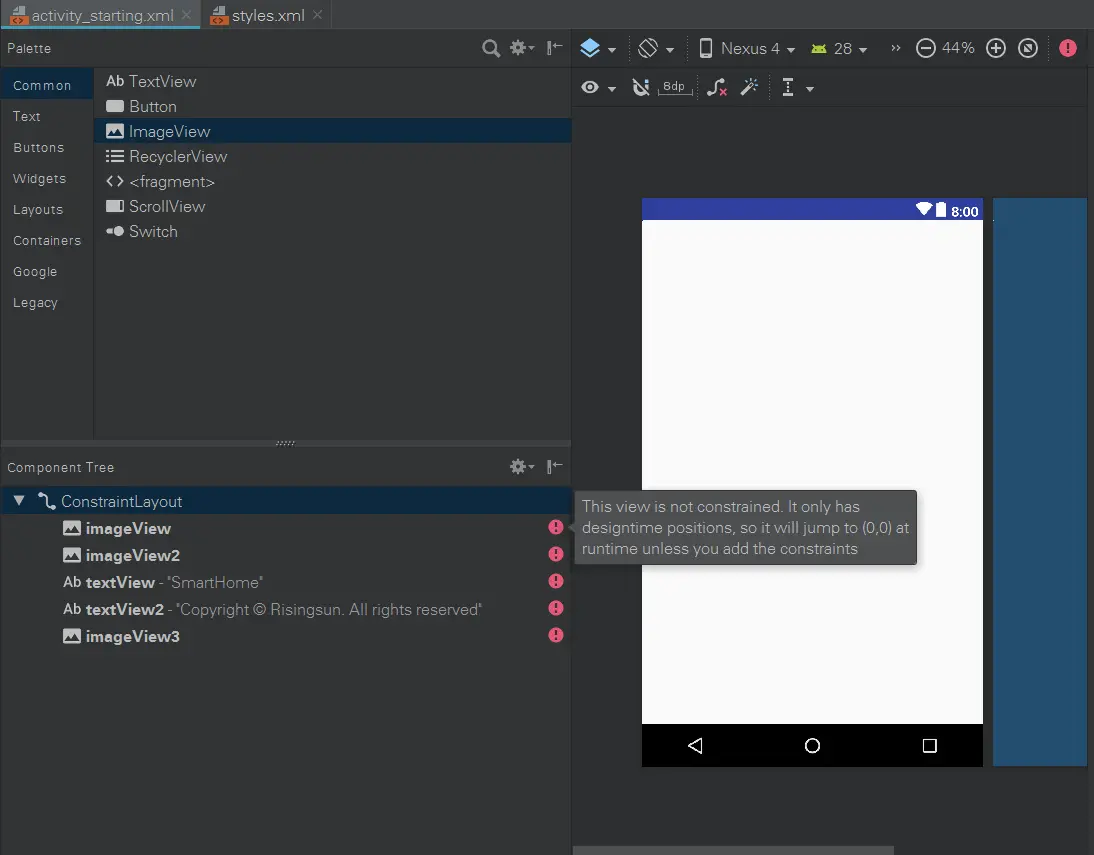Search the Palette with the magnifier icon
Viewport: 1094px width, 855px height.
[x=491, y=48]
